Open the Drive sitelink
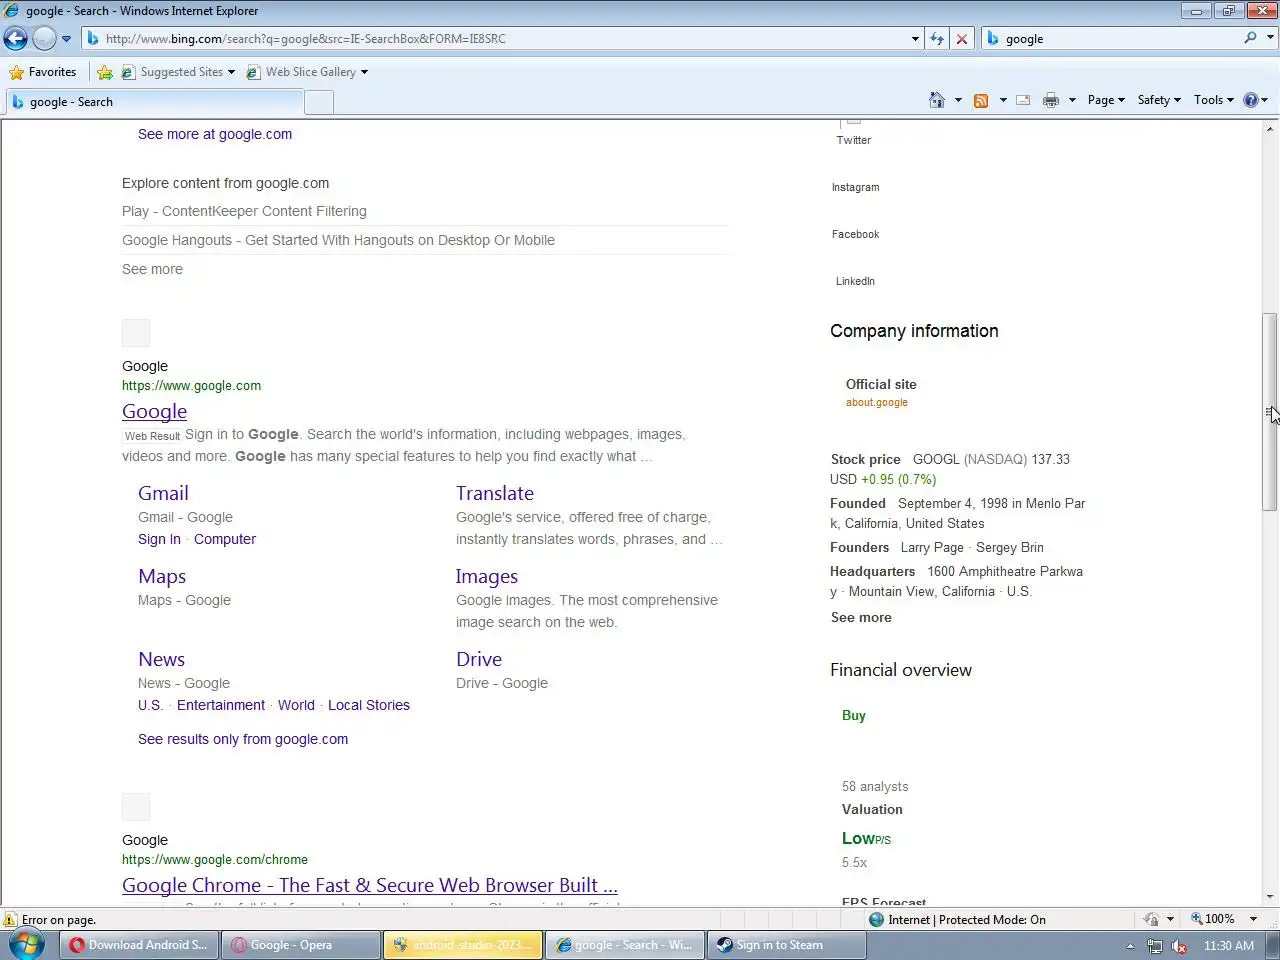 479,659
